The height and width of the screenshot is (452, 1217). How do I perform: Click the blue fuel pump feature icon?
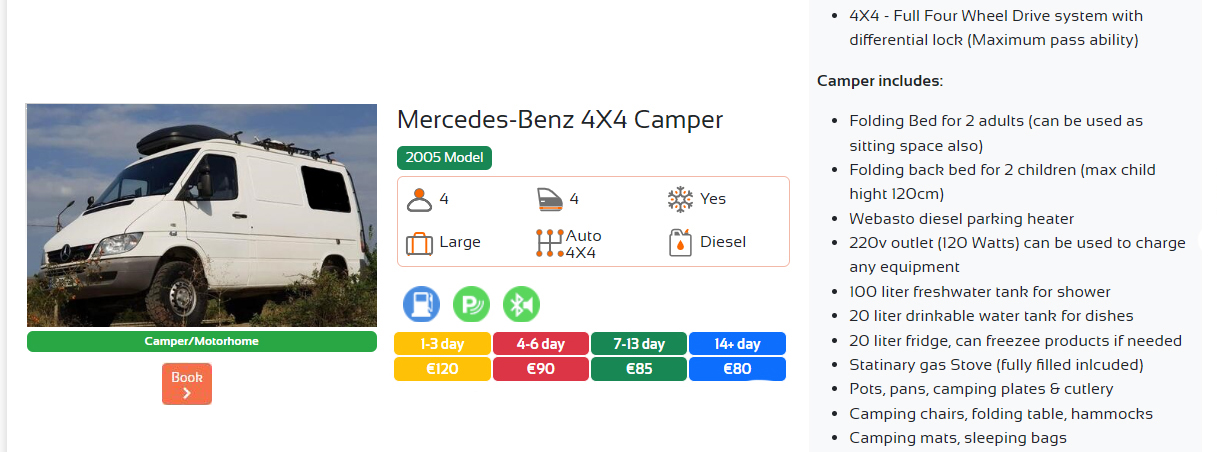tap(422, 304)
